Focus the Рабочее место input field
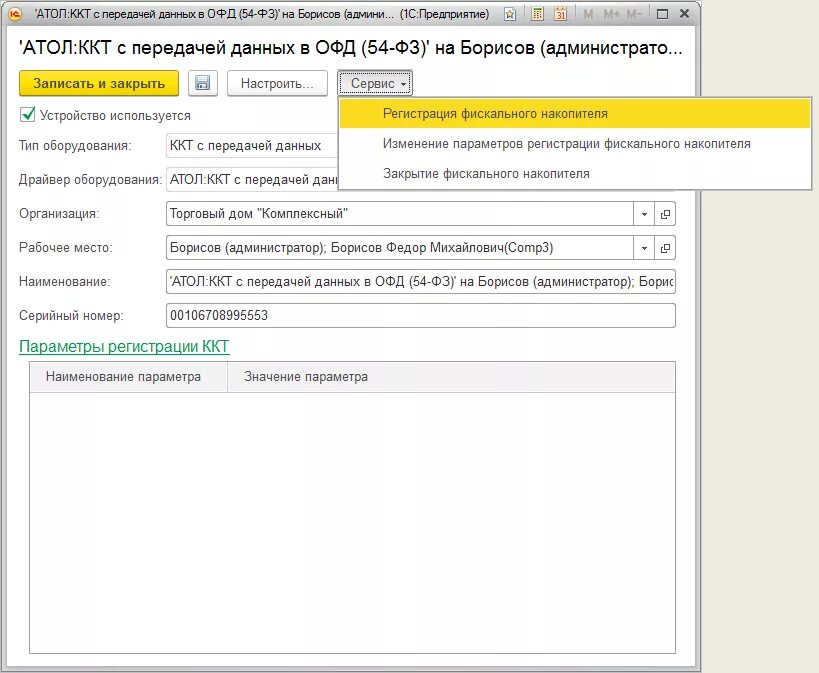The image size is (819, 673). coord(400,248)
